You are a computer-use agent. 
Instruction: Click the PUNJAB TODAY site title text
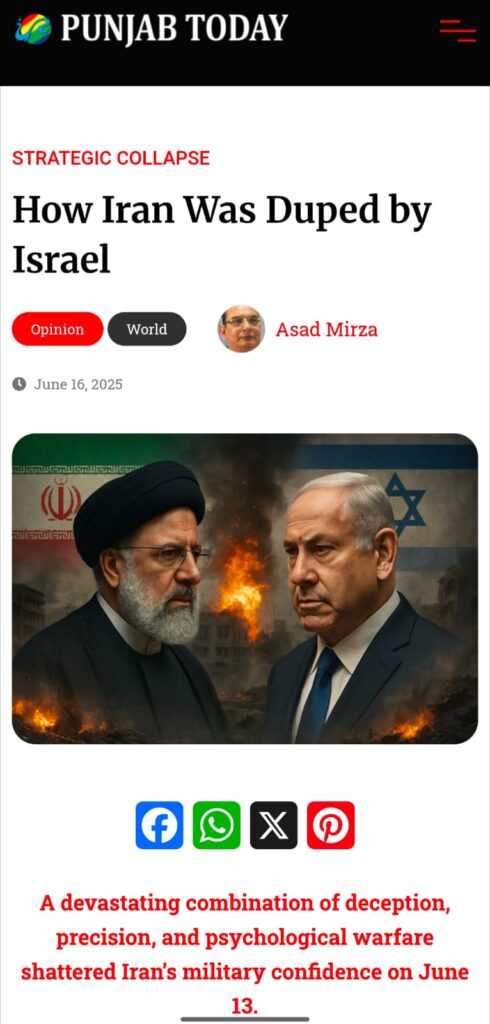pos(174,29)
